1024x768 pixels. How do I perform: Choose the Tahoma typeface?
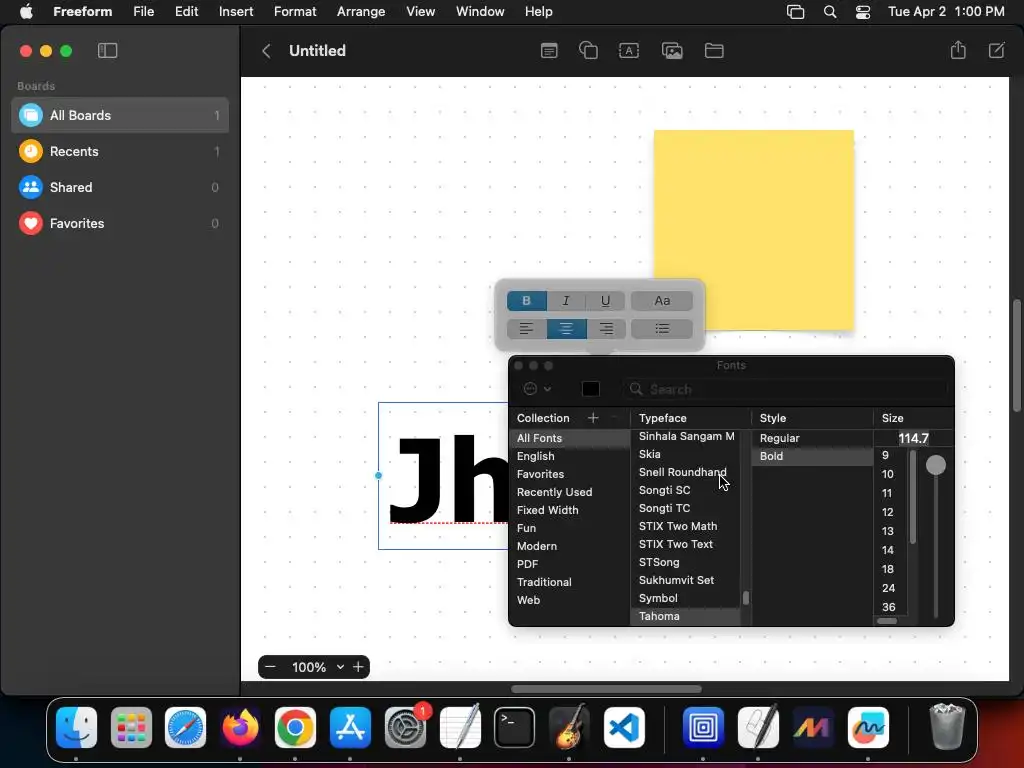[x=685, y=616]
